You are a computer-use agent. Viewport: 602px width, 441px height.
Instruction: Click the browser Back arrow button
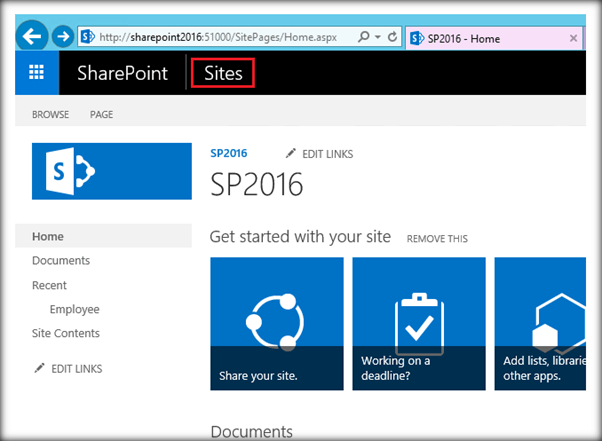click(x=32, y=36)
